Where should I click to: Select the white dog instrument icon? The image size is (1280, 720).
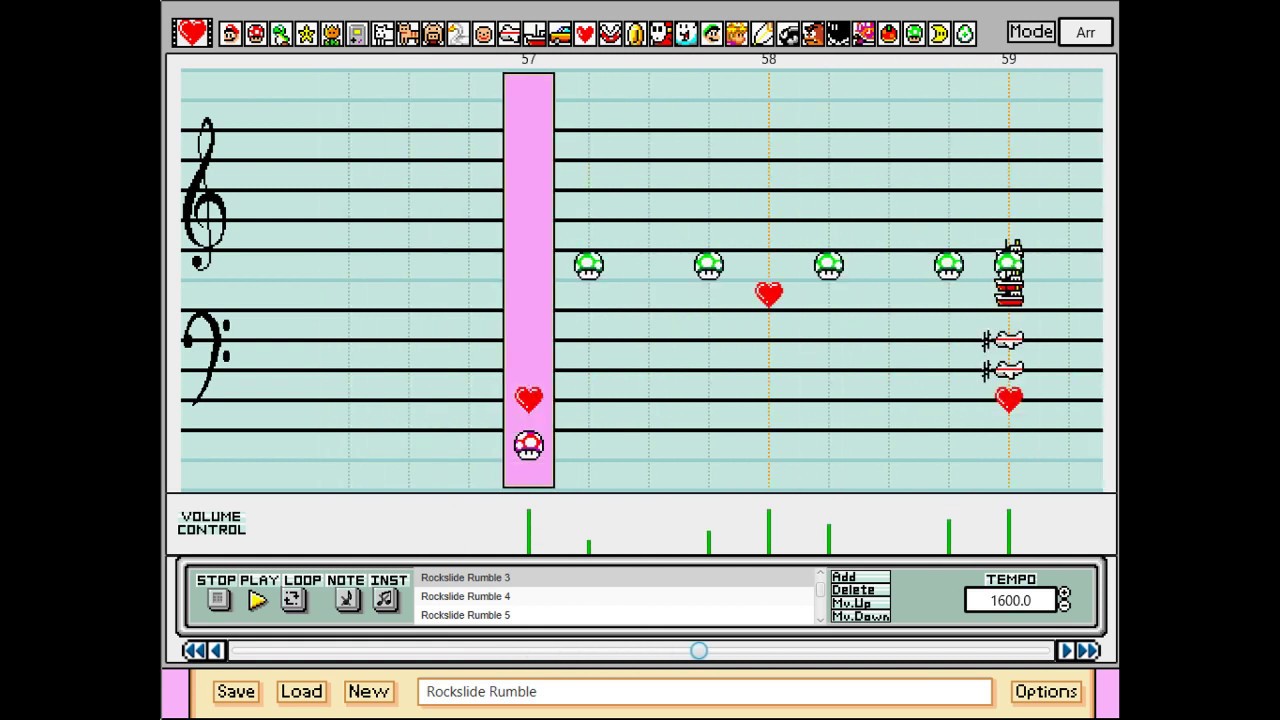(383, 34)
